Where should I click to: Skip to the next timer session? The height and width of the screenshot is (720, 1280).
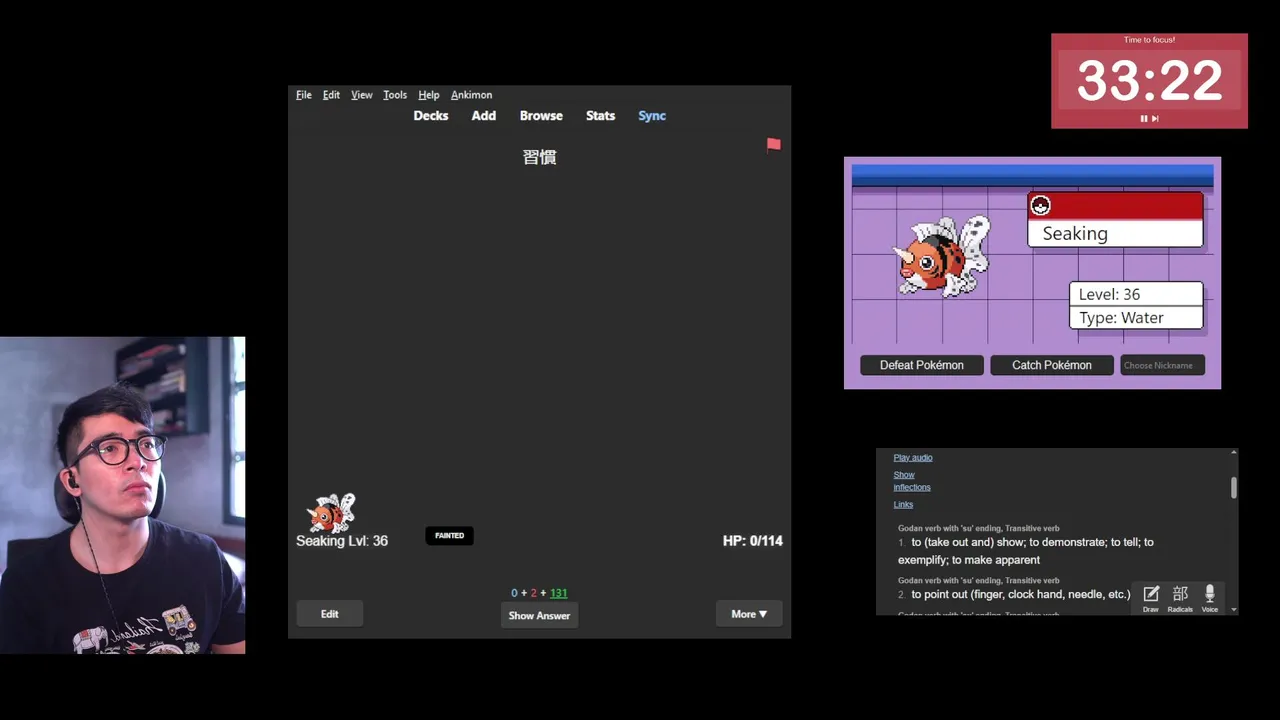[1155, 118]
